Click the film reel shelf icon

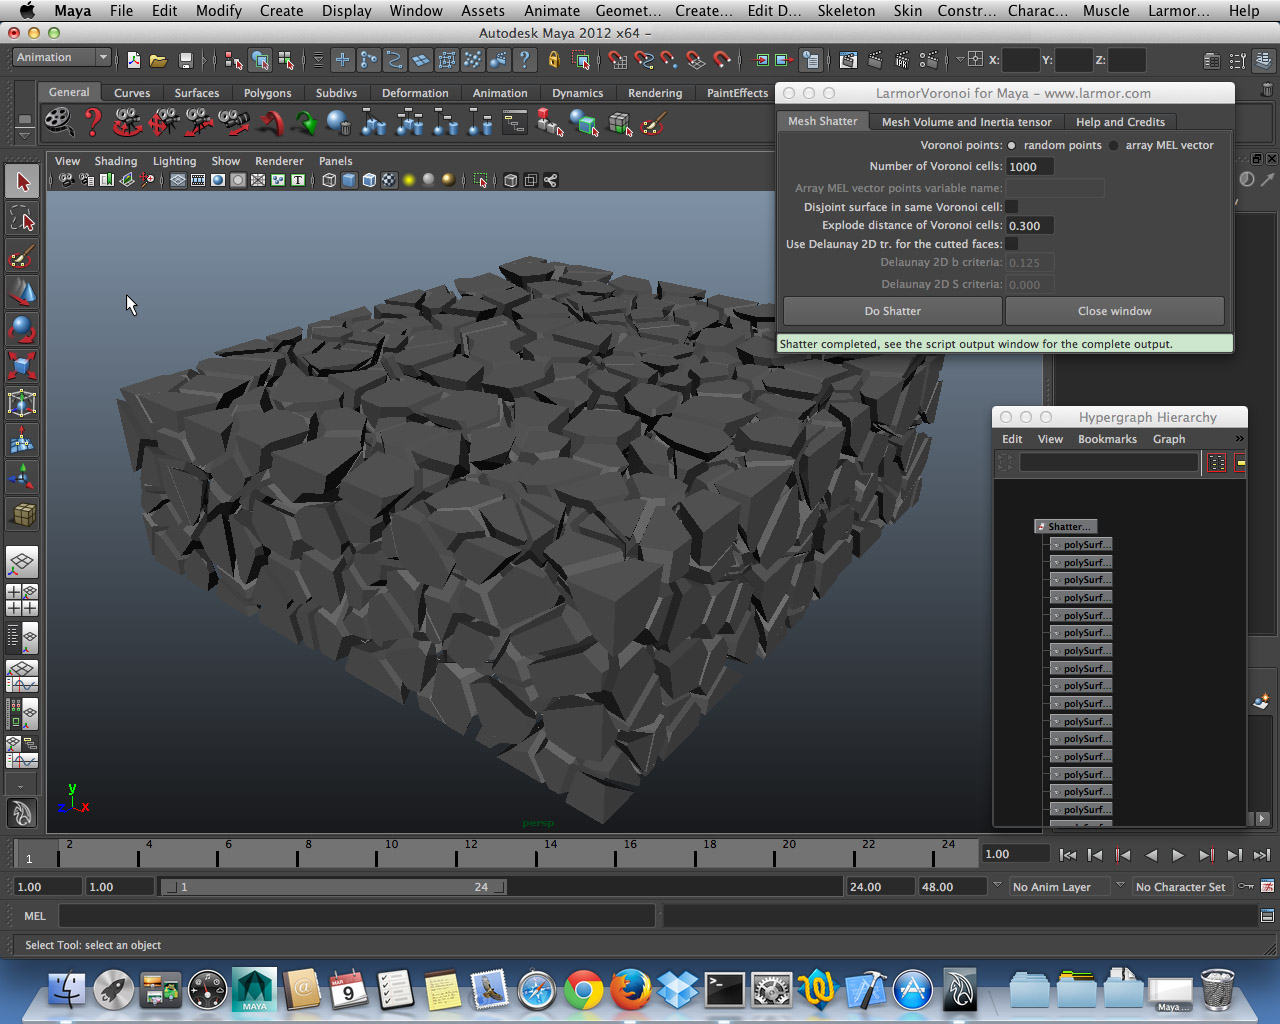coord(59,123)
